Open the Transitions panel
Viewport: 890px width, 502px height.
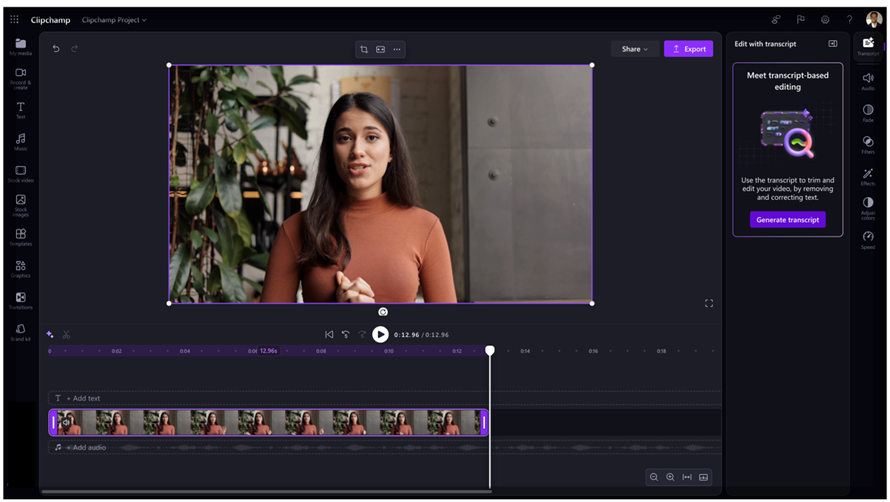point(20,301)
